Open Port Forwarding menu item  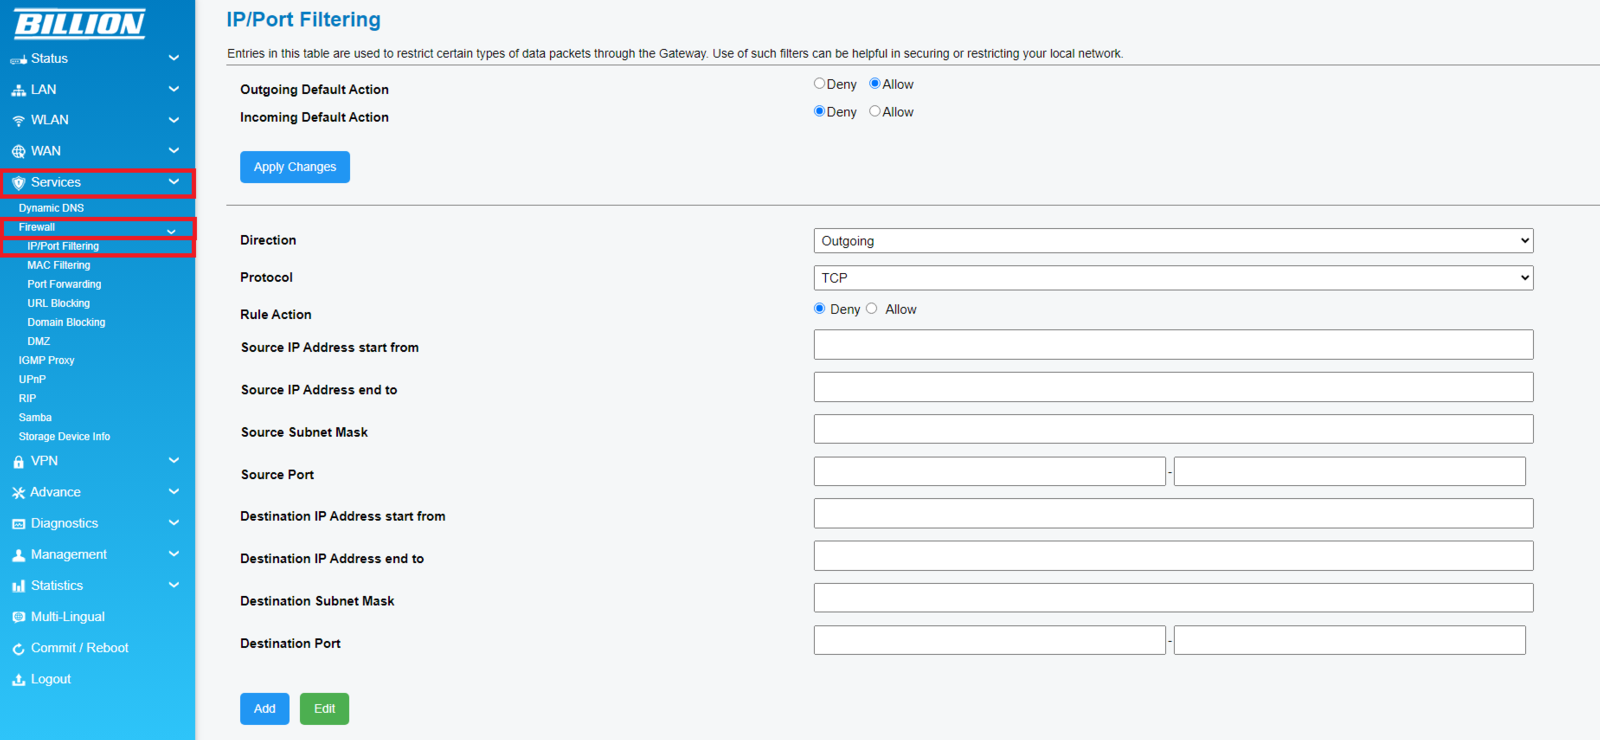click(64, 284)
